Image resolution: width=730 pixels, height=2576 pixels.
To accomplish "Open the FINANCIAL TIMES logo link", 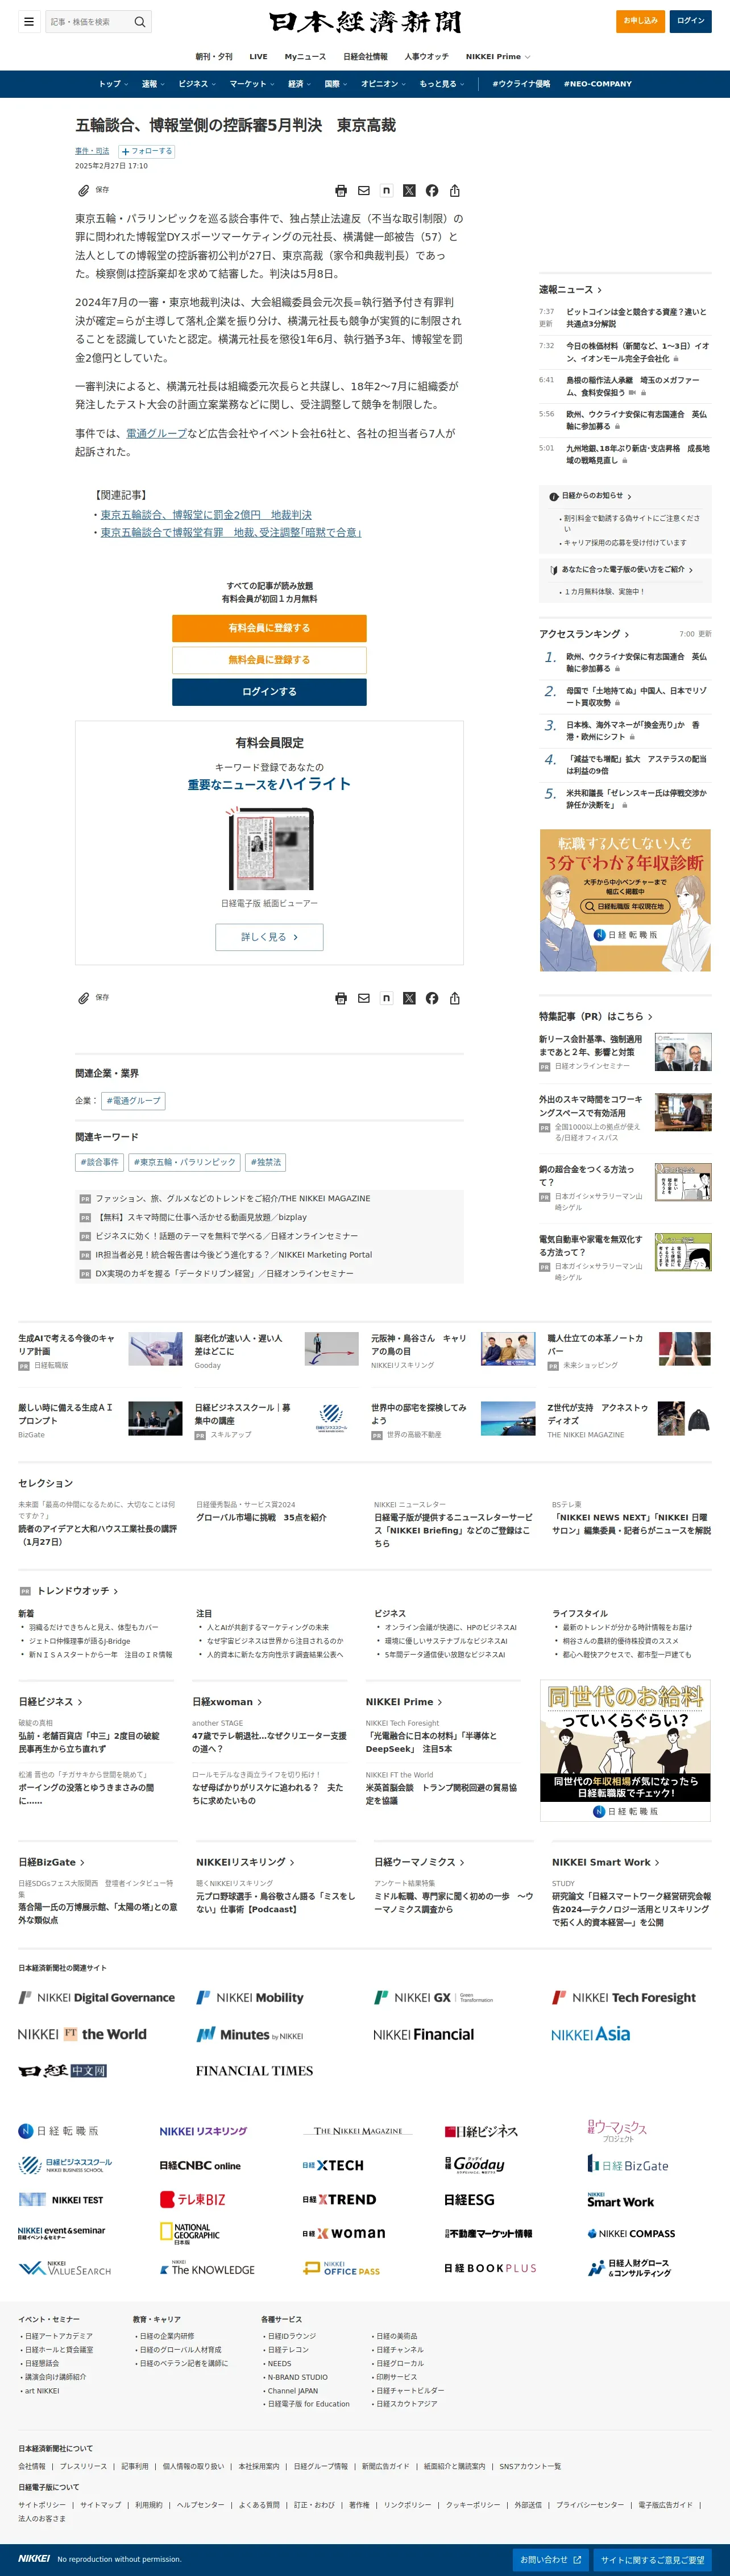I will pyautogui.click(x=254, y=2071).
